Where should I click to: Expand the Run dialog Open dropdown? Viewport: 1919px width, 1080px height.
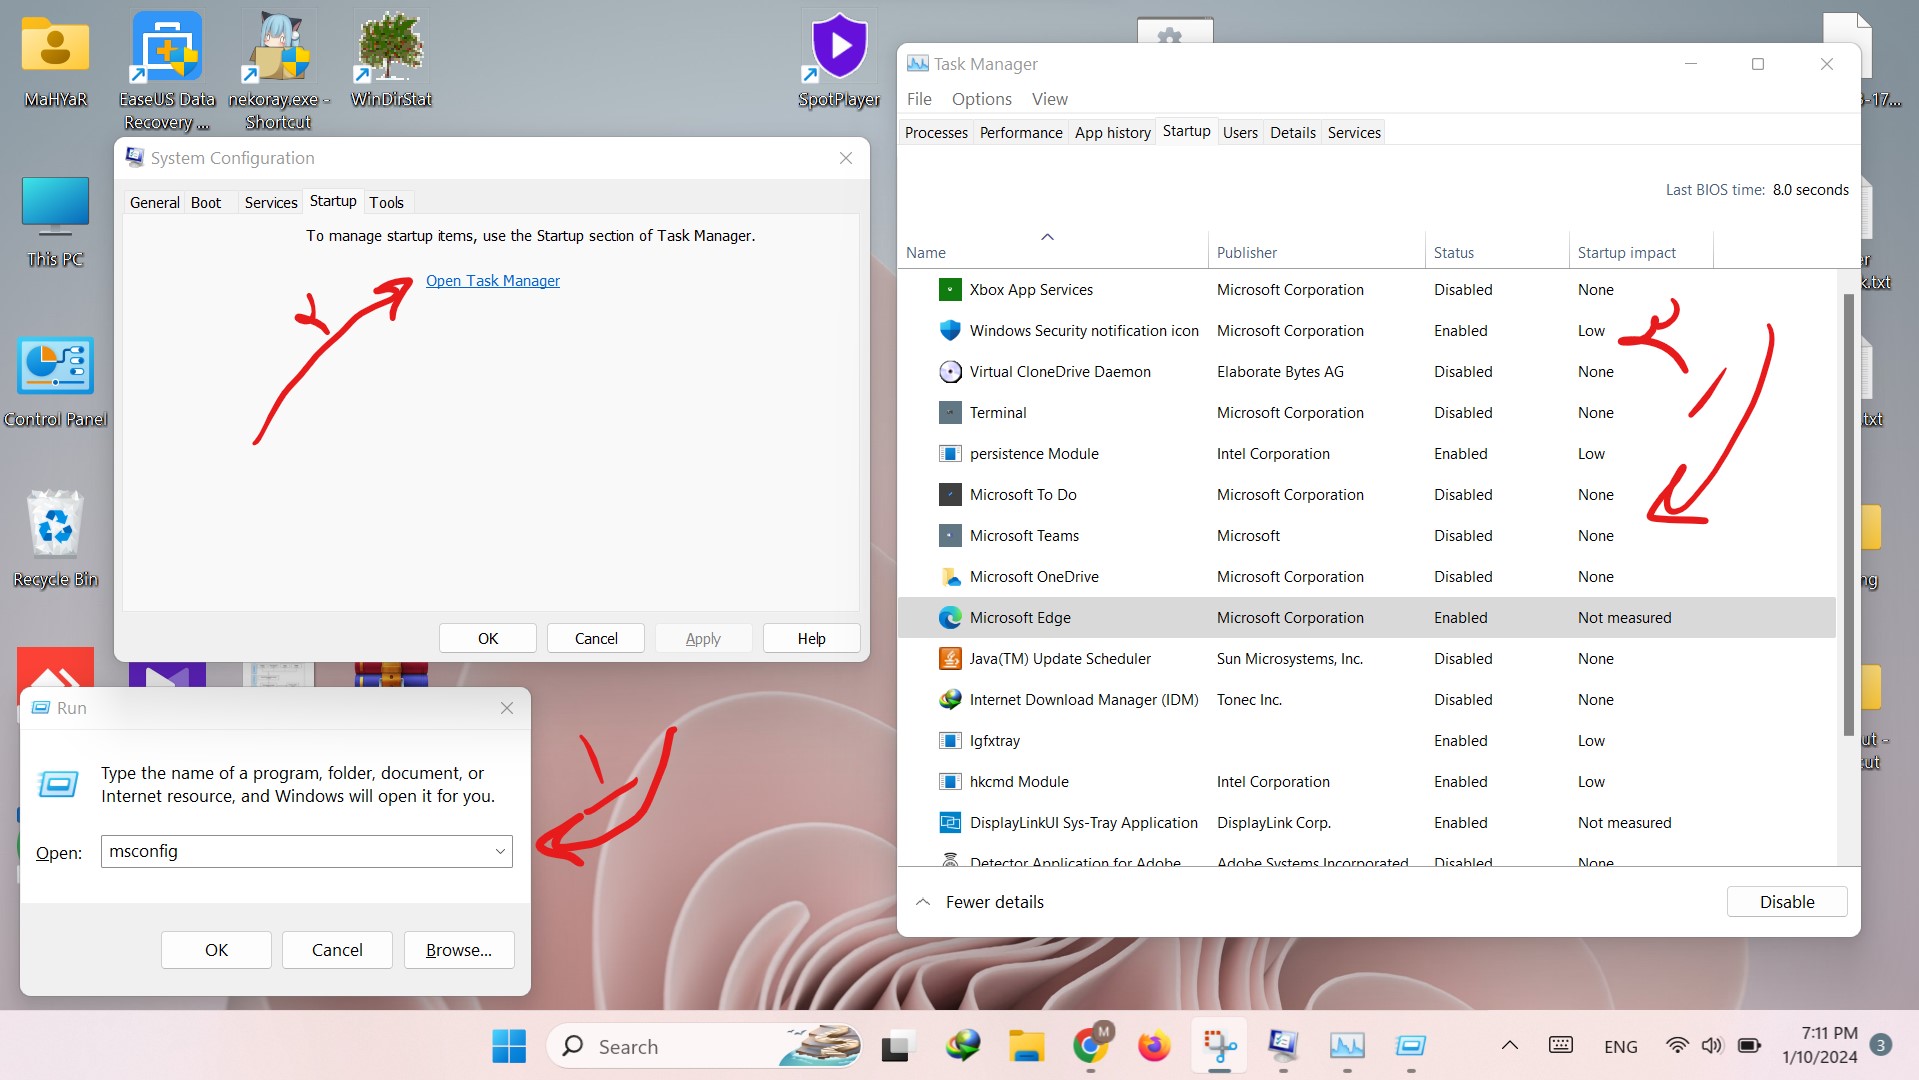500,852
